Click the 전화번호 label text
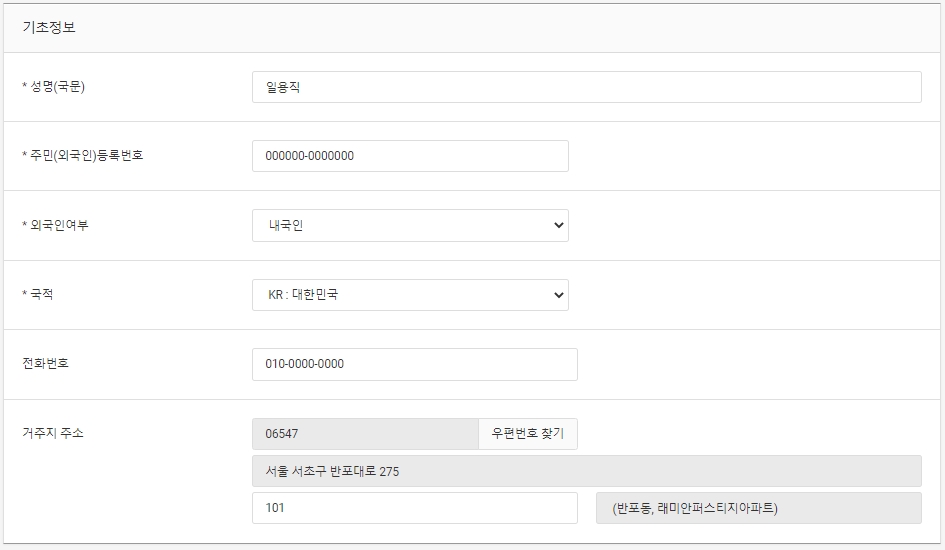The width and height of the screenshot is (945, 550). tap(45, 363)
